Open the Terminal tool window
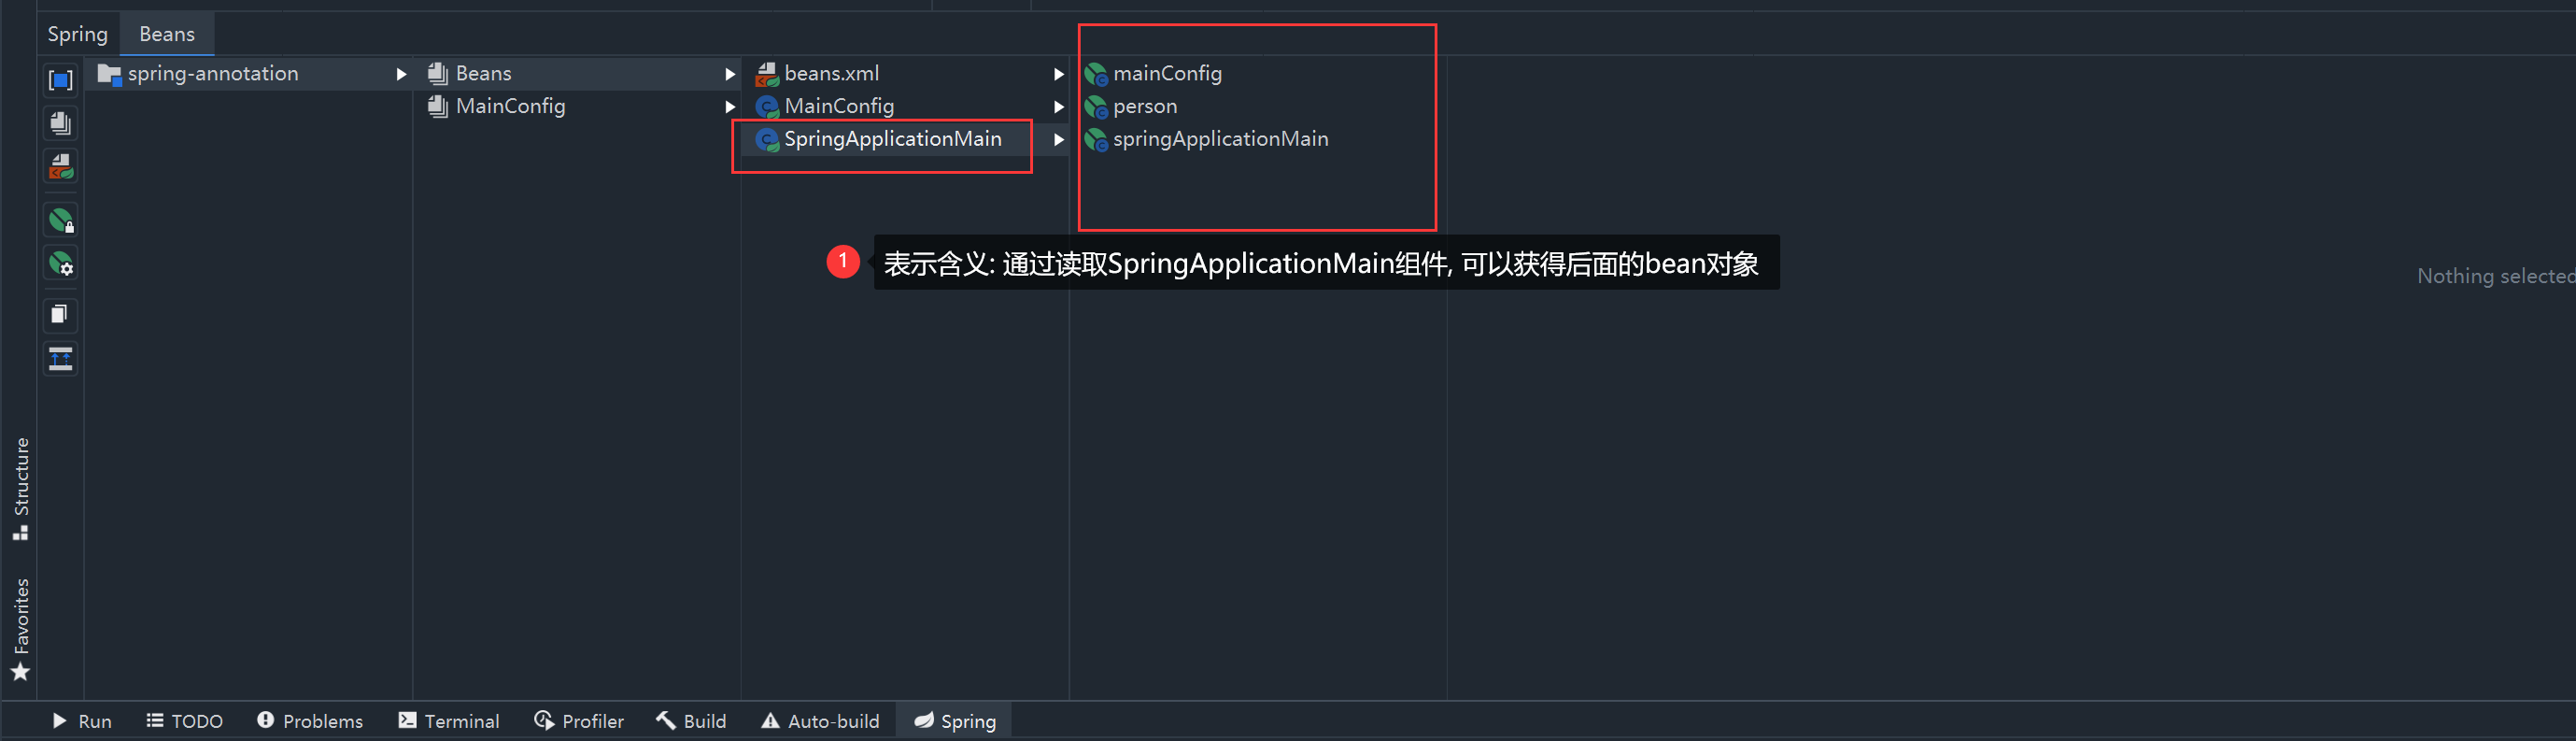The height and width of the screenshot is (741, 2576). (x=449, y=721)
